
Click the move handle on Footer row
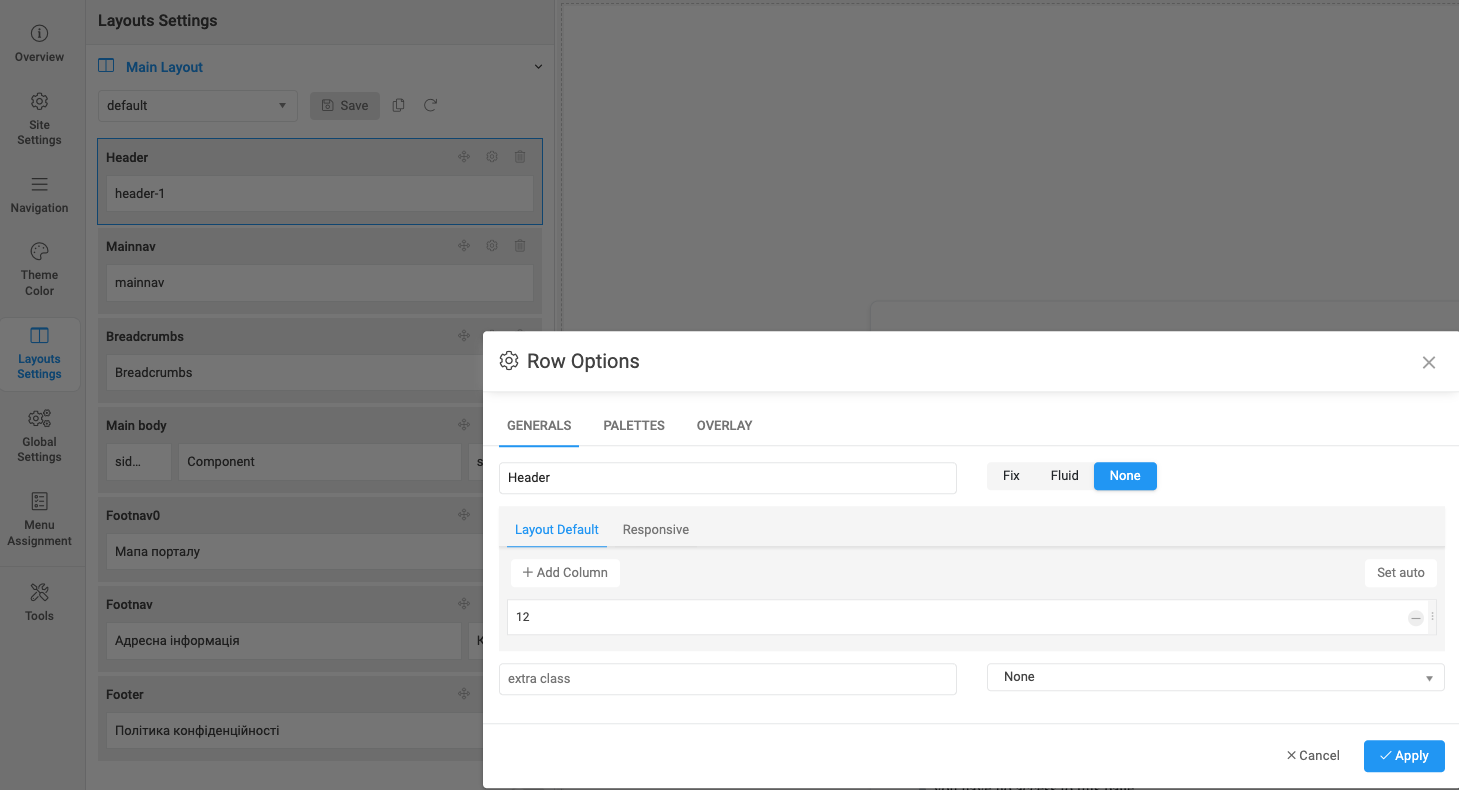(464, 694)
